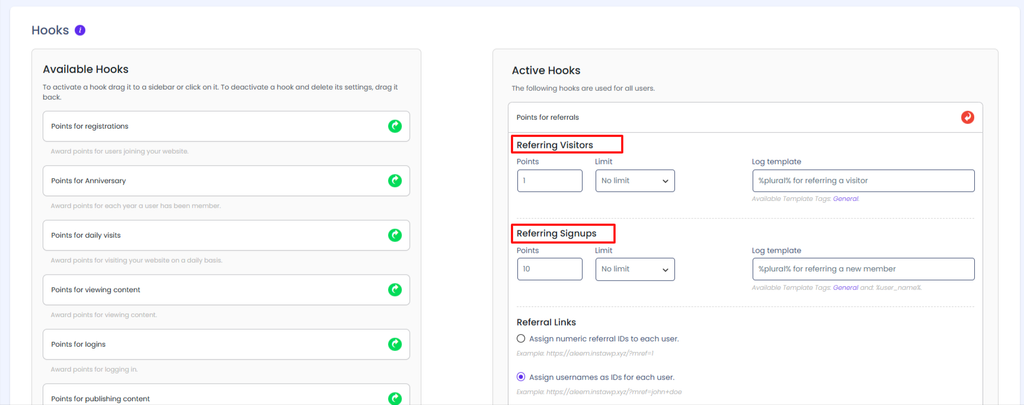Image resolution: width=1024 pixels, height=405 pixels.
Task: Click the info icon next to Hooks
Action: tap(80, 30)
